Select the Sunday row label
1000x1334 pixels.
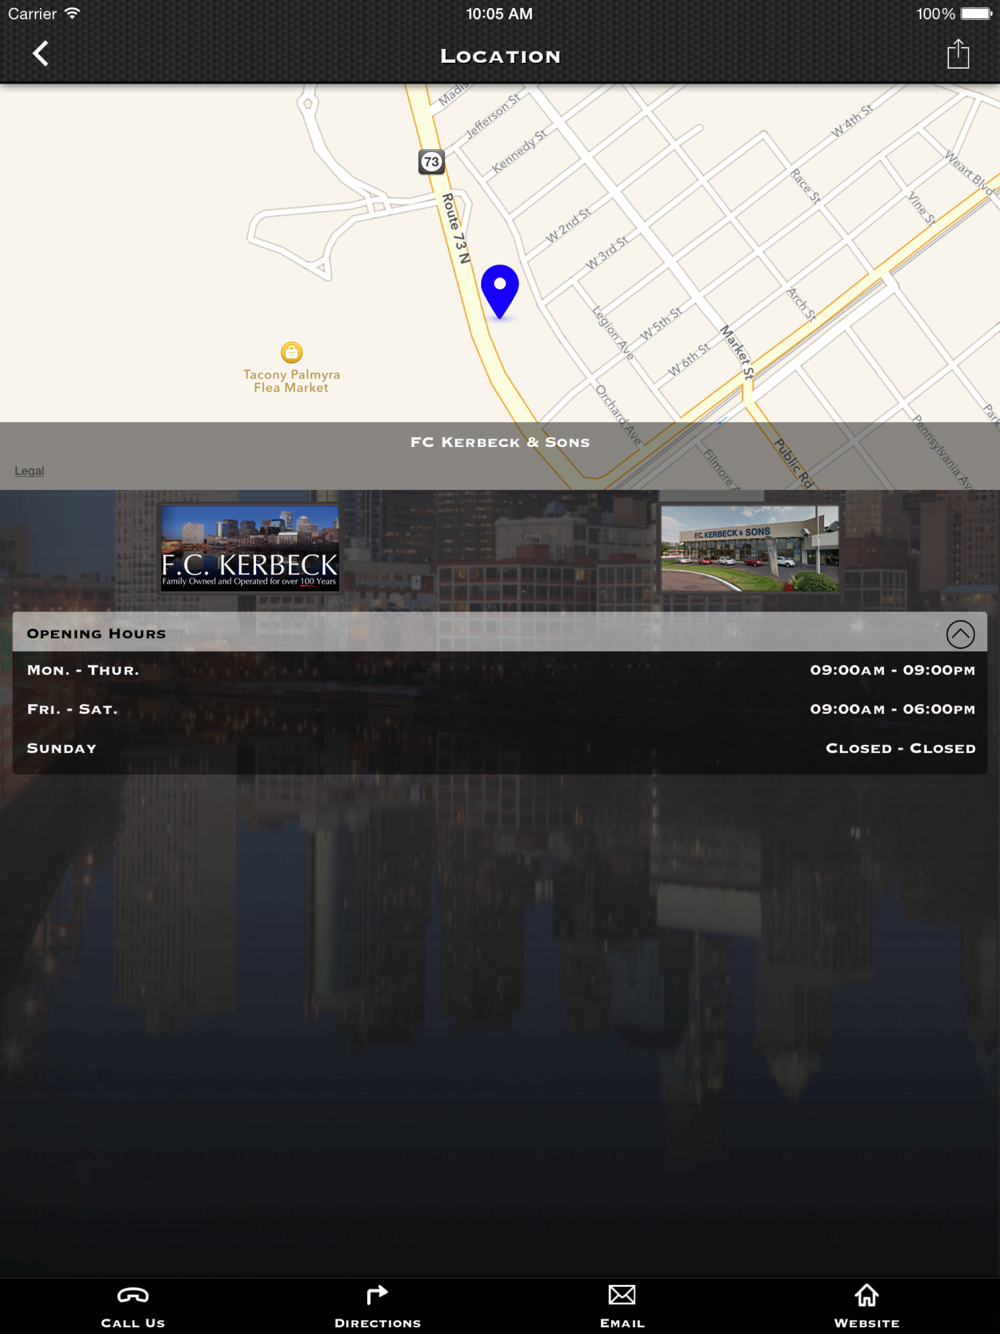[62, 748]
